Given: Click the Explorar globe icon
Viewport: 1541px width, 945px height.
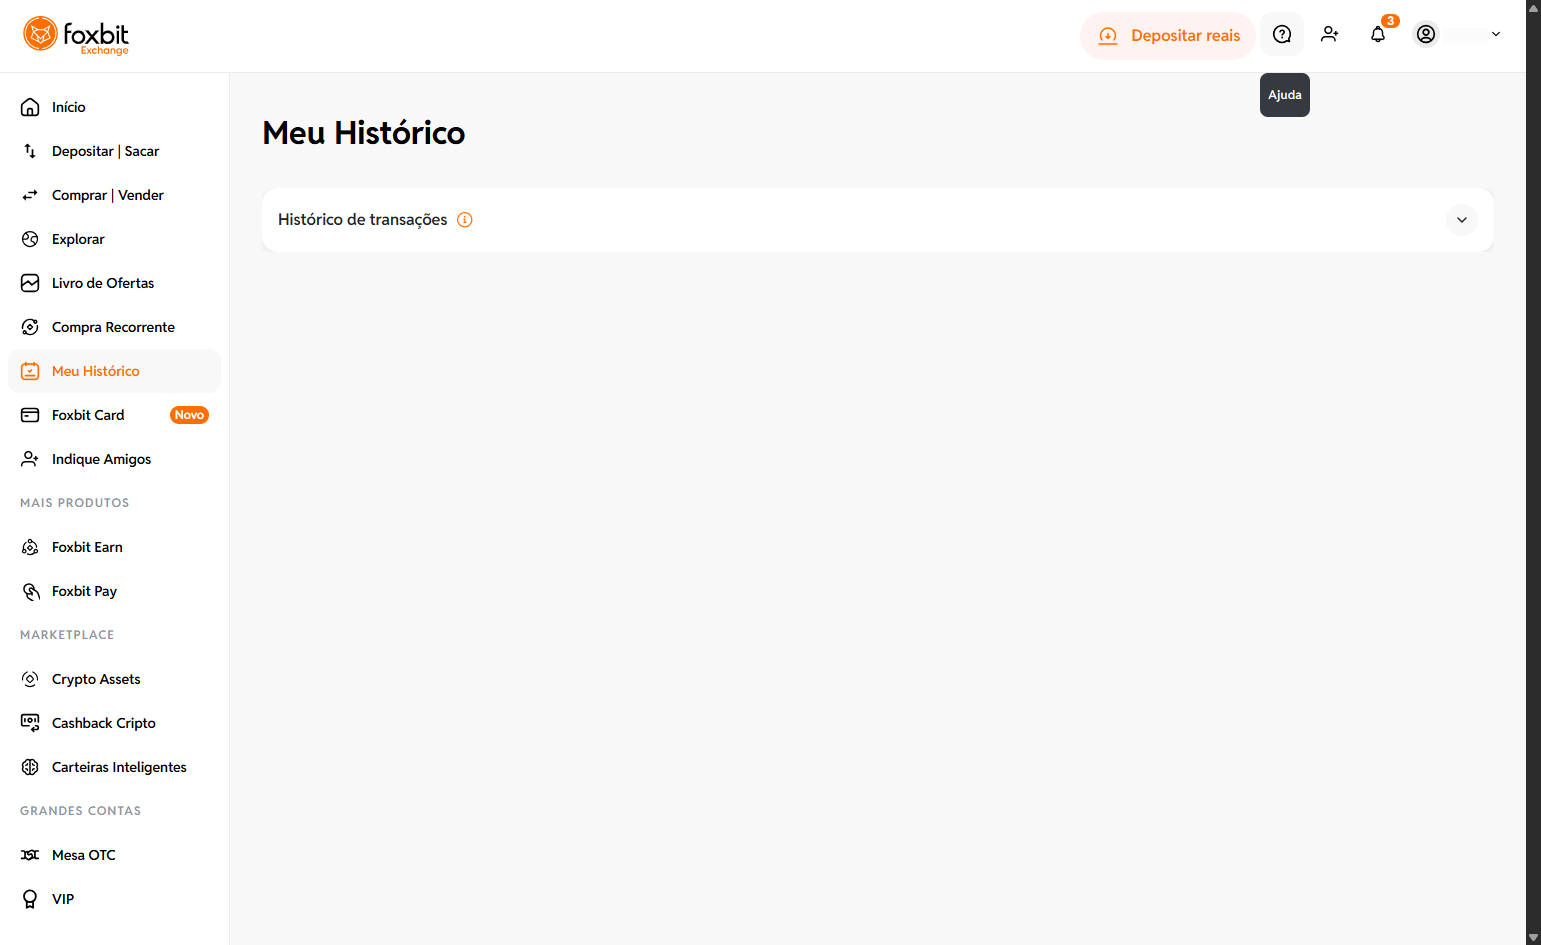Looking at the screenshot, I should 30,239.
